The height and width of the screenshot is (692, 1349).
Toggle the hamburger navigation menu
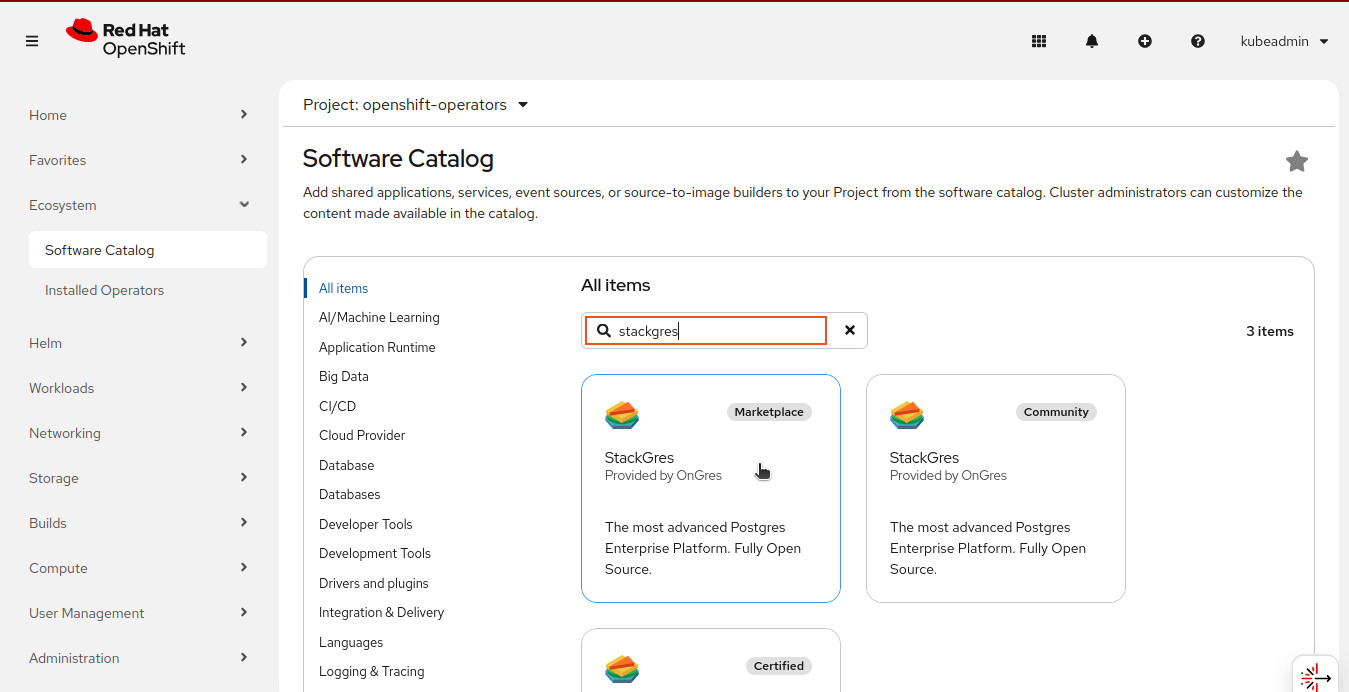(32, 41)
